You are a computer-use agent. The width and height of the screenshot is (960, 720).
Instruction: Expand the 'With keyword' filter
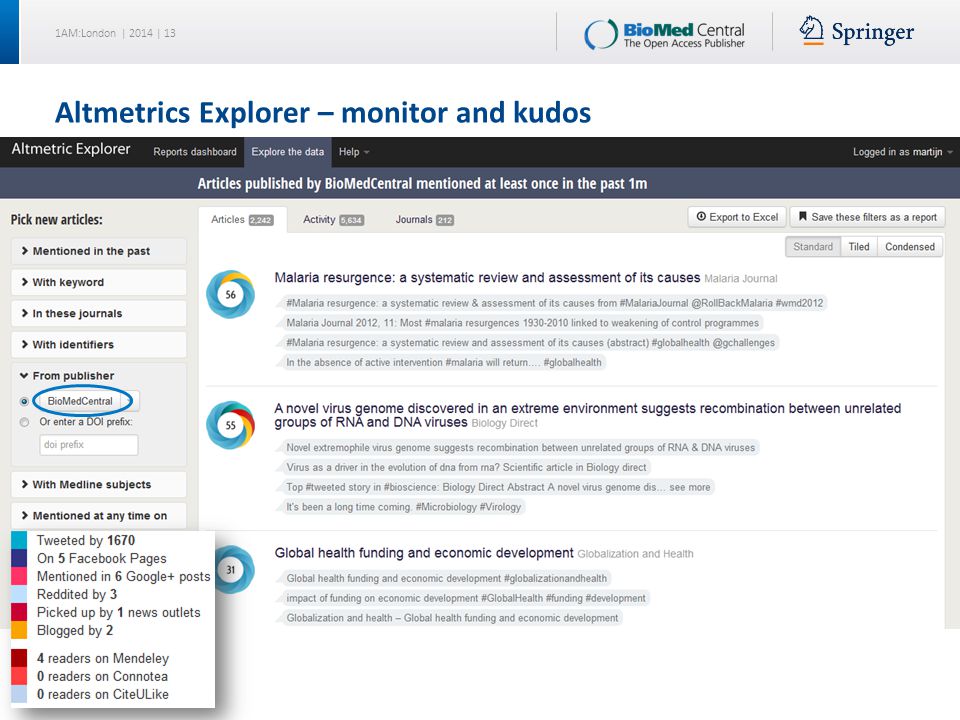pyautogui.click(x=99, y=282)
